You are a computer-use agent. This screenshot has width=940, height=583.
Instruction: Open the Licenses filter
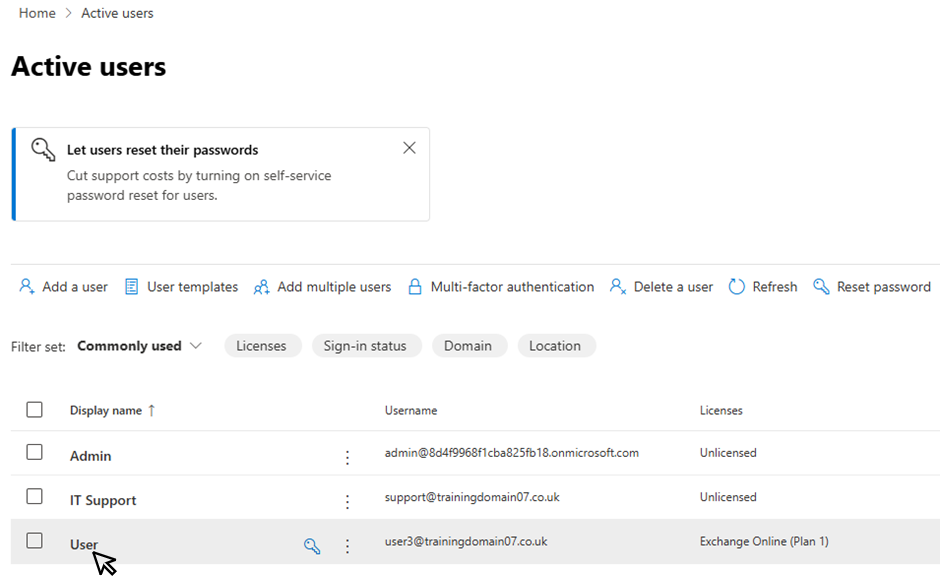click(x=261, y=346)
